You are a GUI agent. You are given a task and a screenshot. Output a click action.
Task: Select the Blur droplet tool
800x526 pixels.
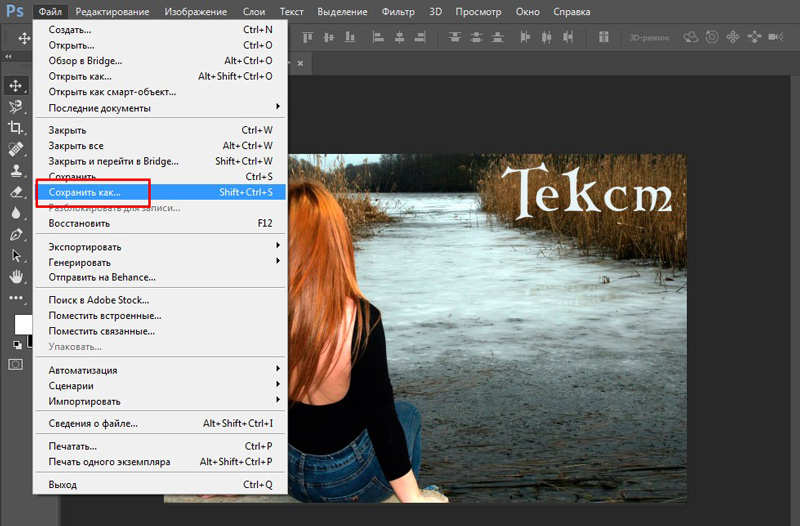[16, 213]
